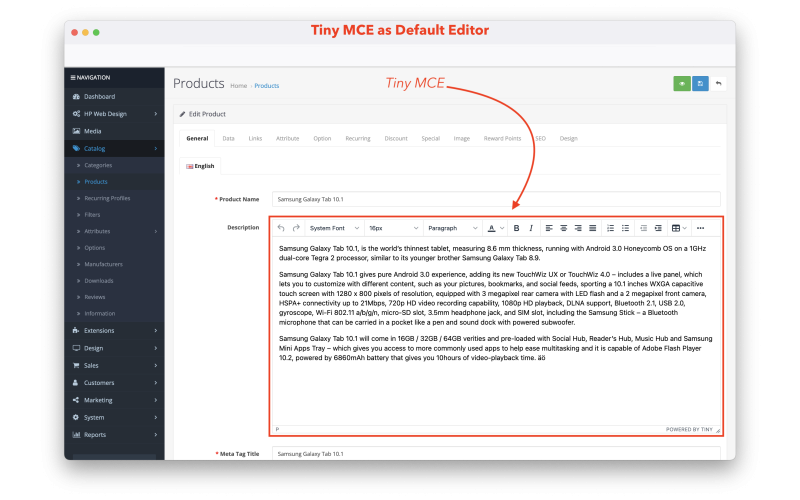
Task: Expand the HP Web Design menu
Action: coord(114,114)
